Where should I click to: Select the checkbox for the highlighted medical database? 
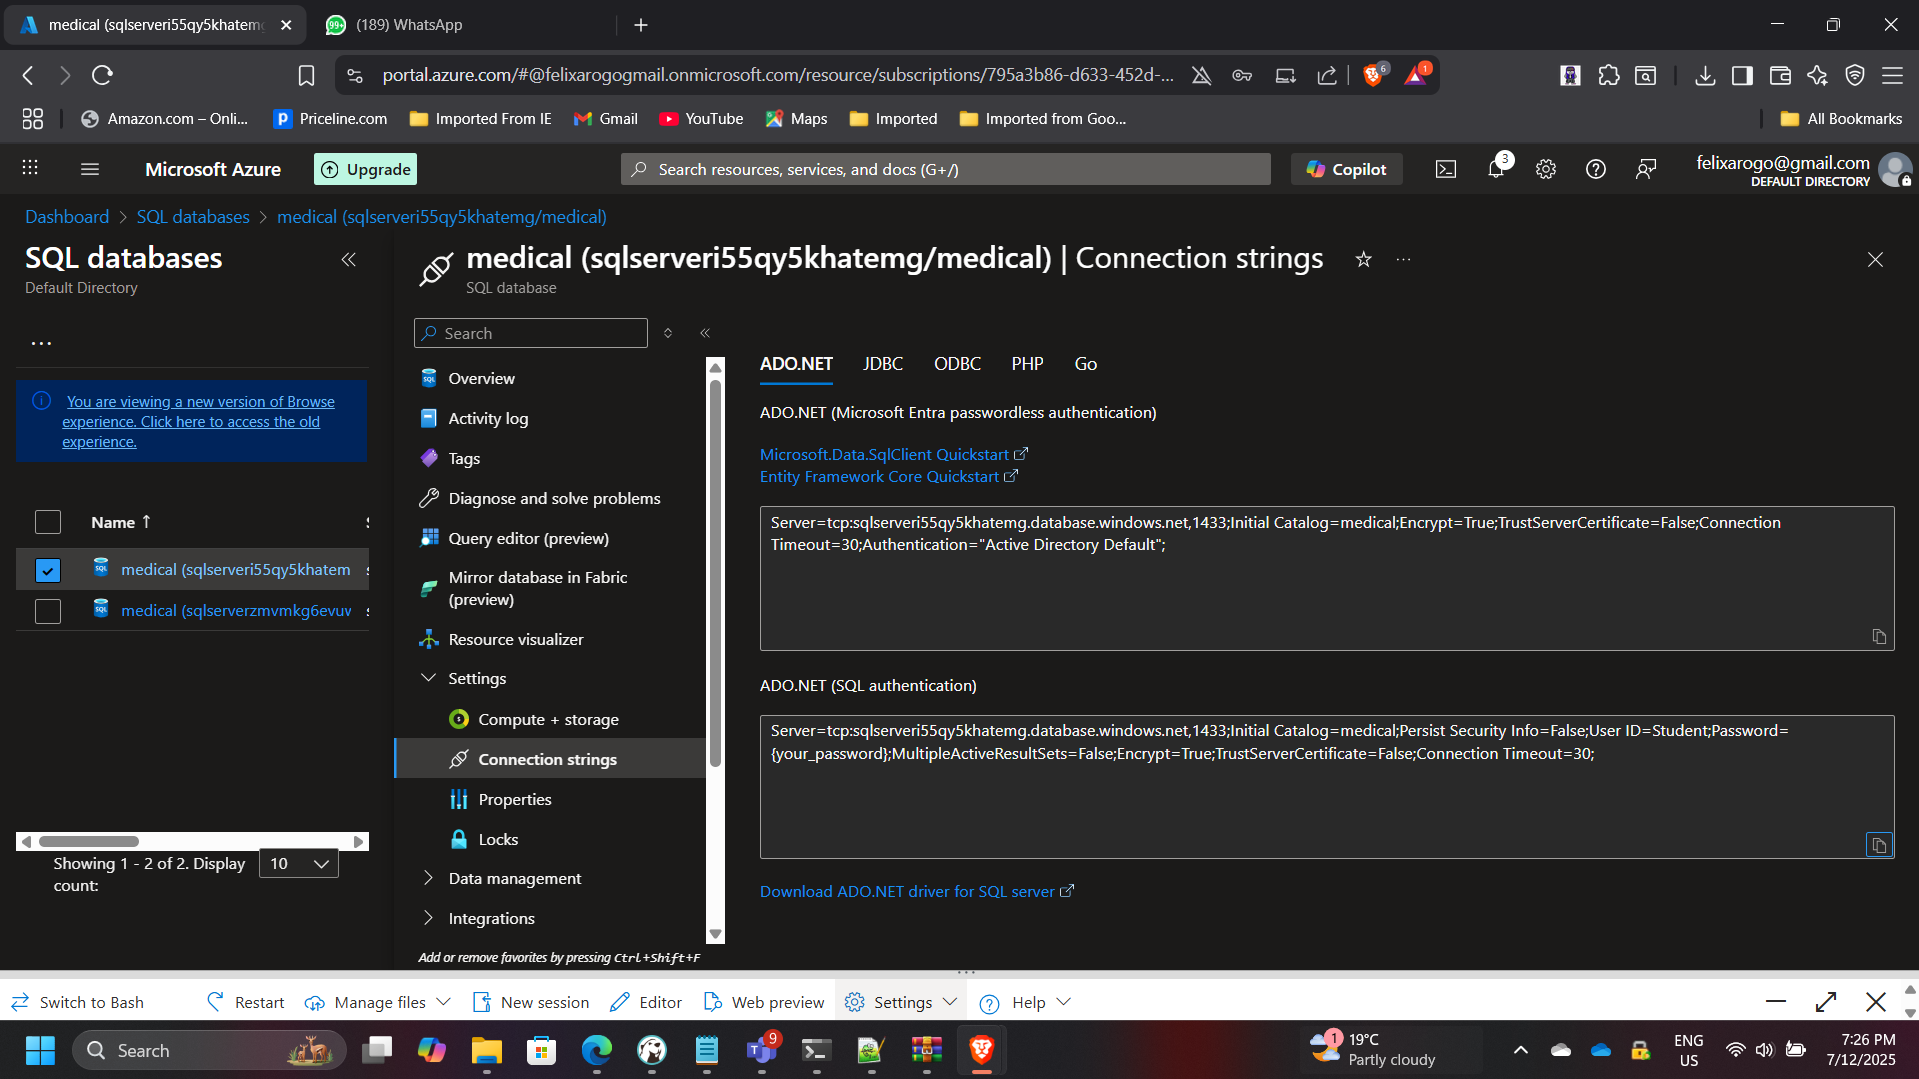(47, 569)
